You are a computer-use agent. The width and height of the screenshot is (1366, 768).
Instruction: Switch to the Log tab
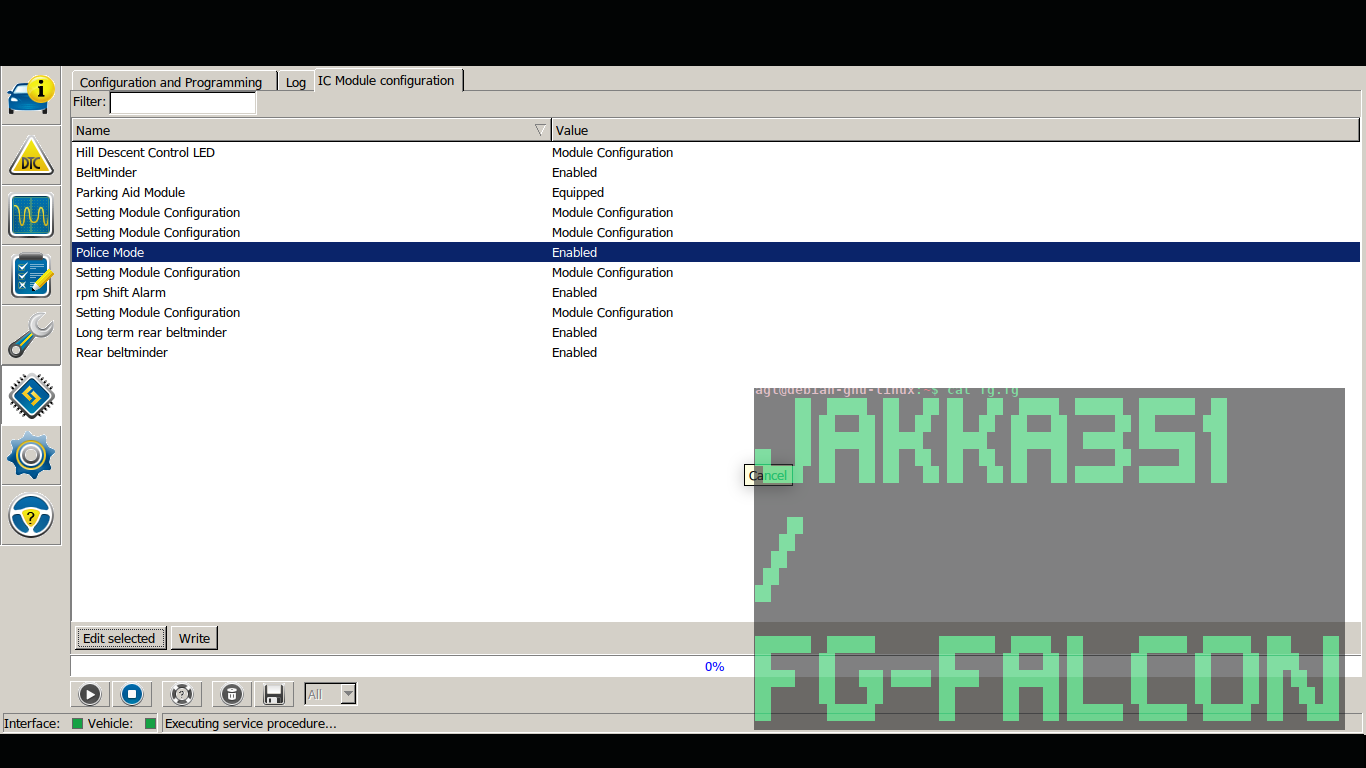(296, 82)
